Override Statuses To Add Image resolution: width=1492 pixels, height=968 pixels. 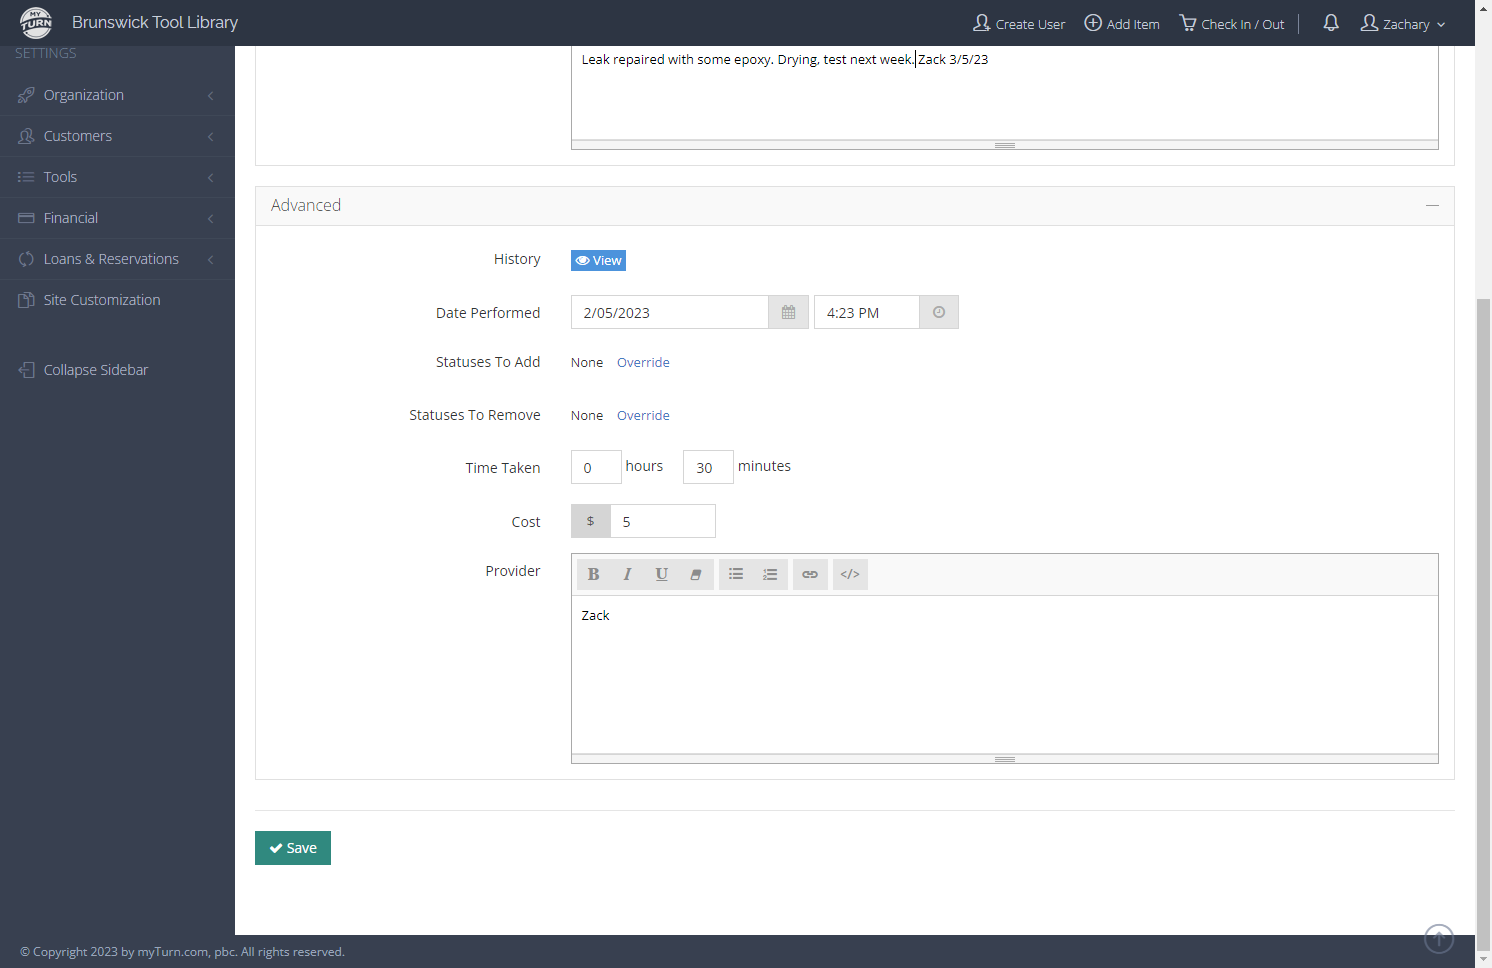[x=643, y=362]
